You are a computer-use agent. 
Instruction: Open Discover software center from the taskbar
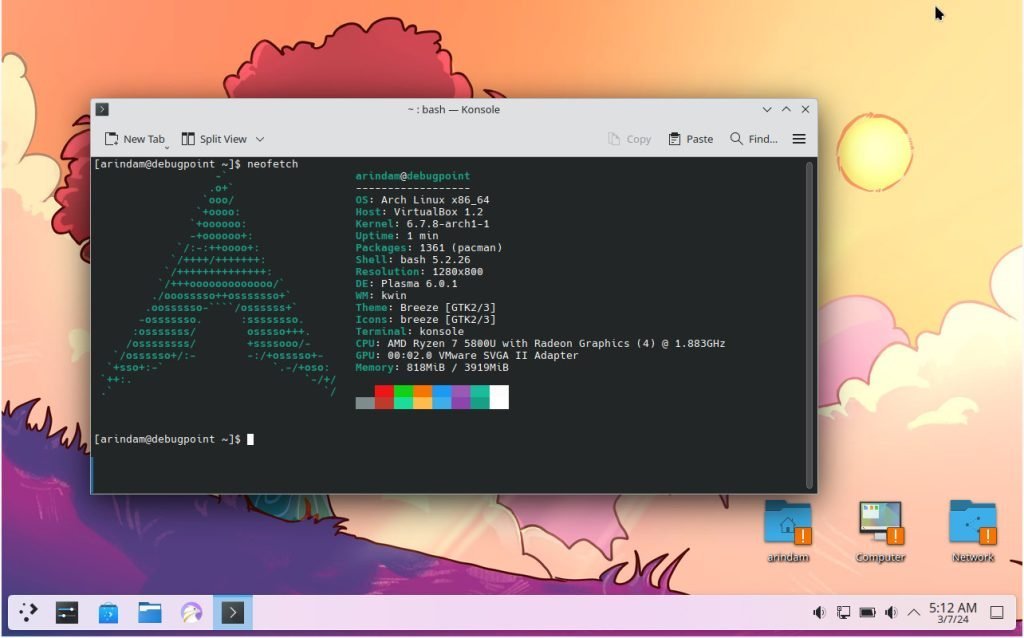(x=108, y=613)
